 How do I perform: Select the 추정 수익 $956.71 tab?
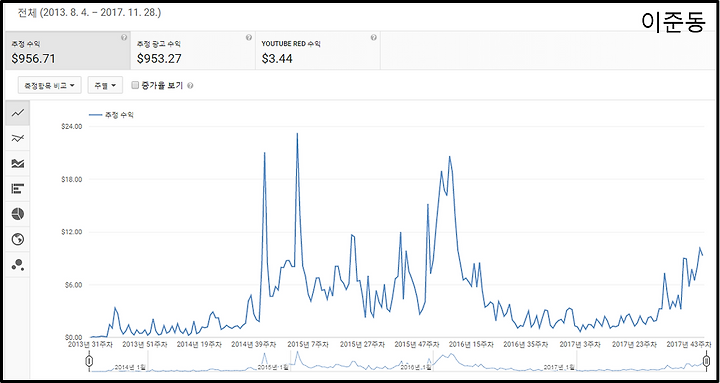point(68,51)
